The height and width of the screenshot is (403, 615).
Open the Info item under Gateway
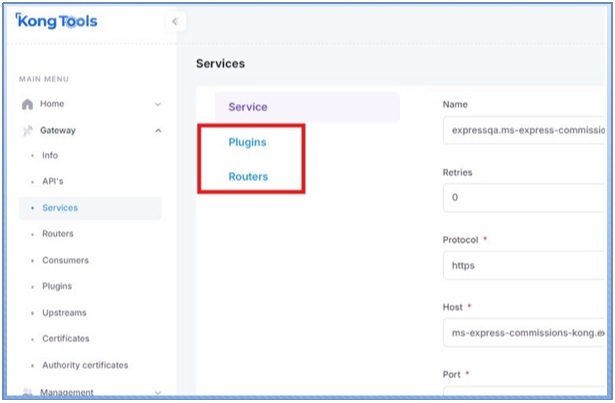pos(50,156)
